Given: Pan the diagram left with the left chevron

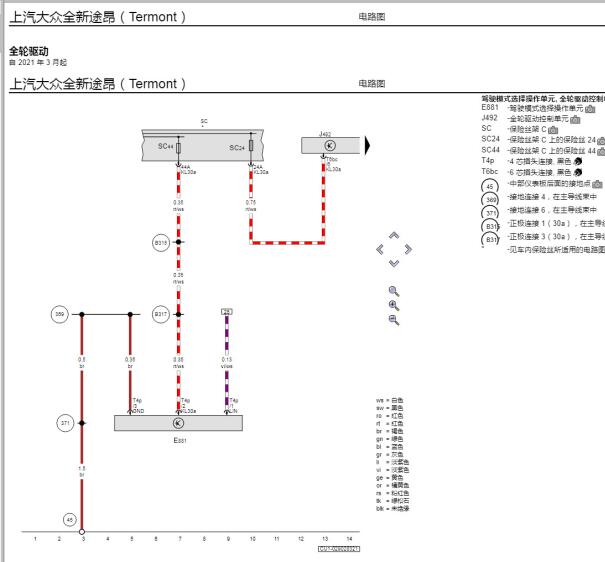Looking at the screenshot, I should pos(380,250).
